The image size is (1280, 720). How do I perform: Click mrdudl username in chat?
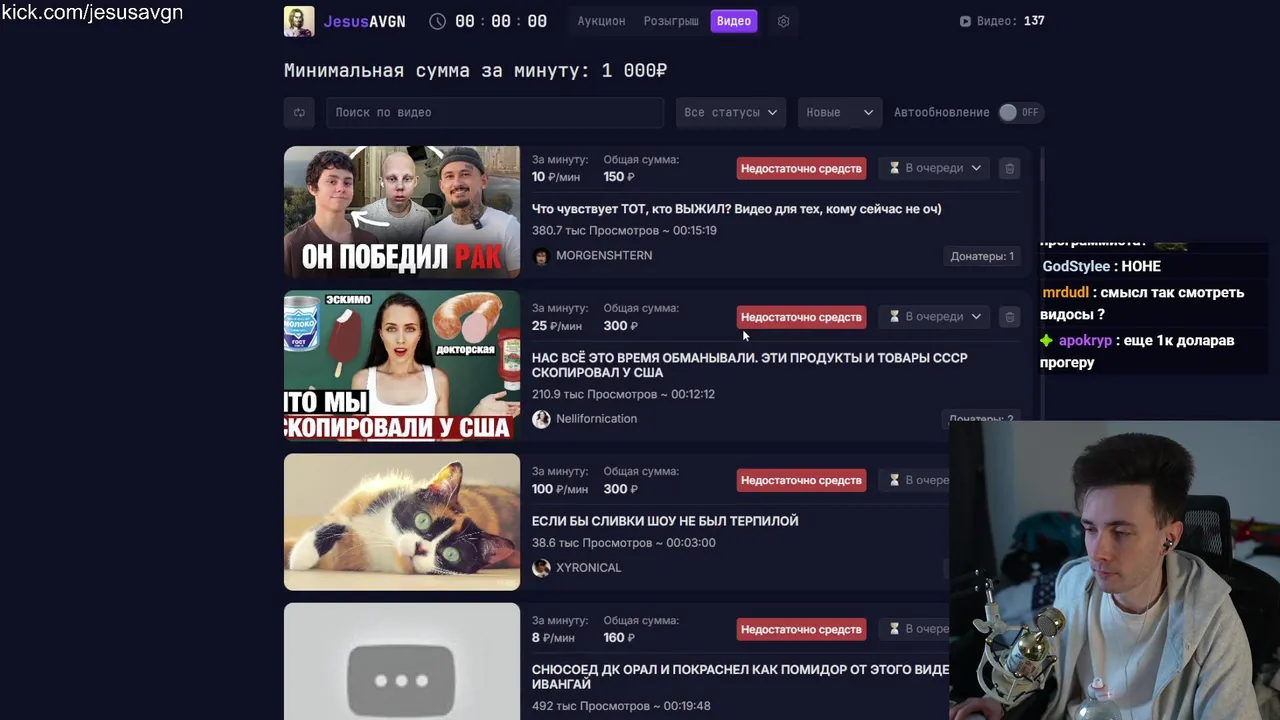click(1065, 293)
